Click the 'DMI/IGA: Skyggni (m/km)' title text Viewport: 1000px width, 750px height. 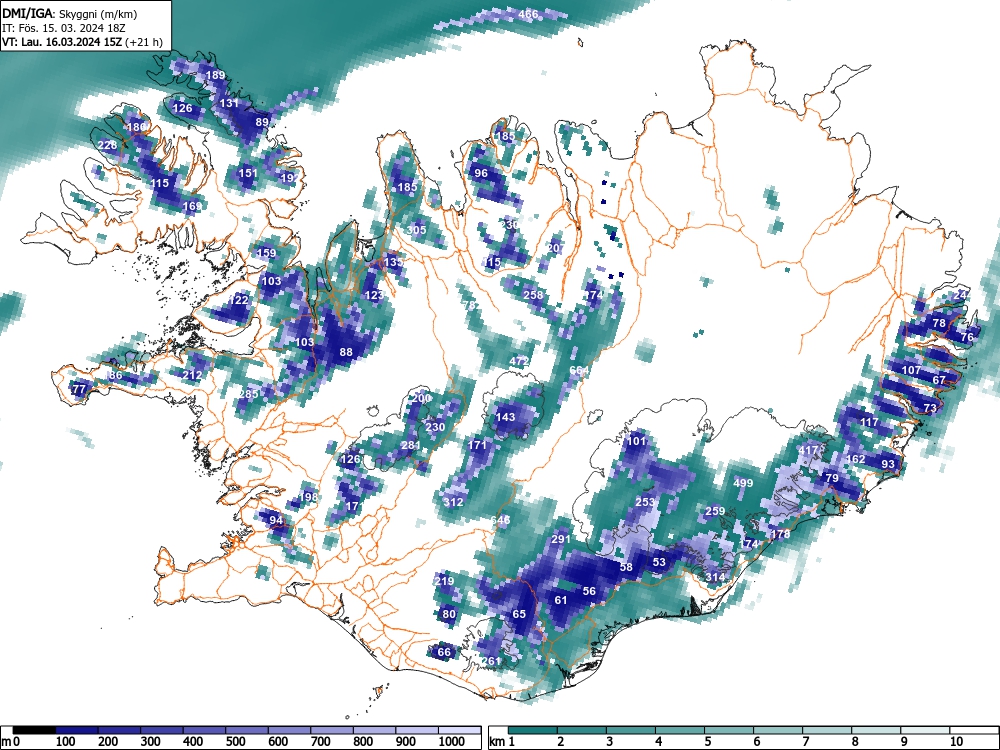(70, 14)
